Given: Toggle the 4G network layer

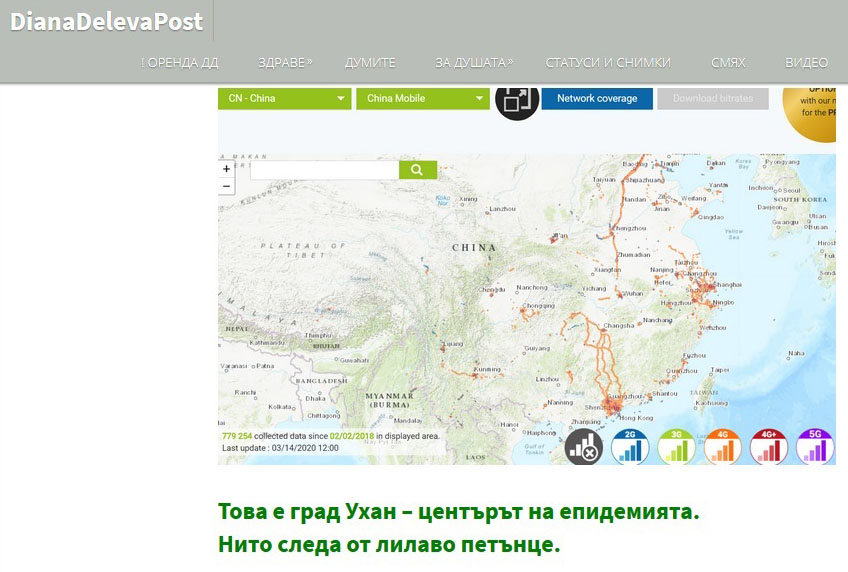Looking at the screenshot, I should tap(723, 447).
